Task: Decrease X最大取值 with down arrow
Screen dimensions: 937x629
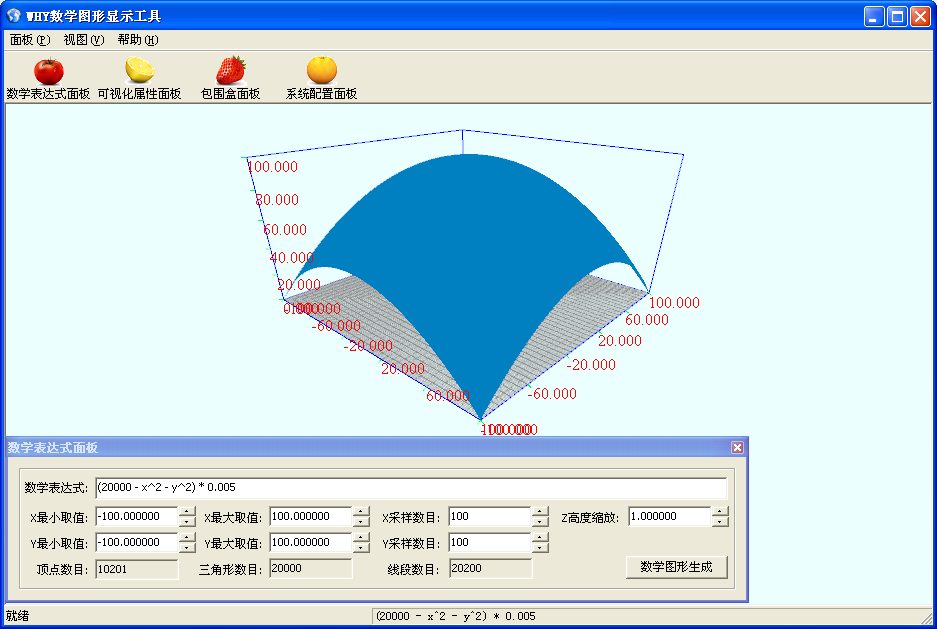Action: pos(361,521)
